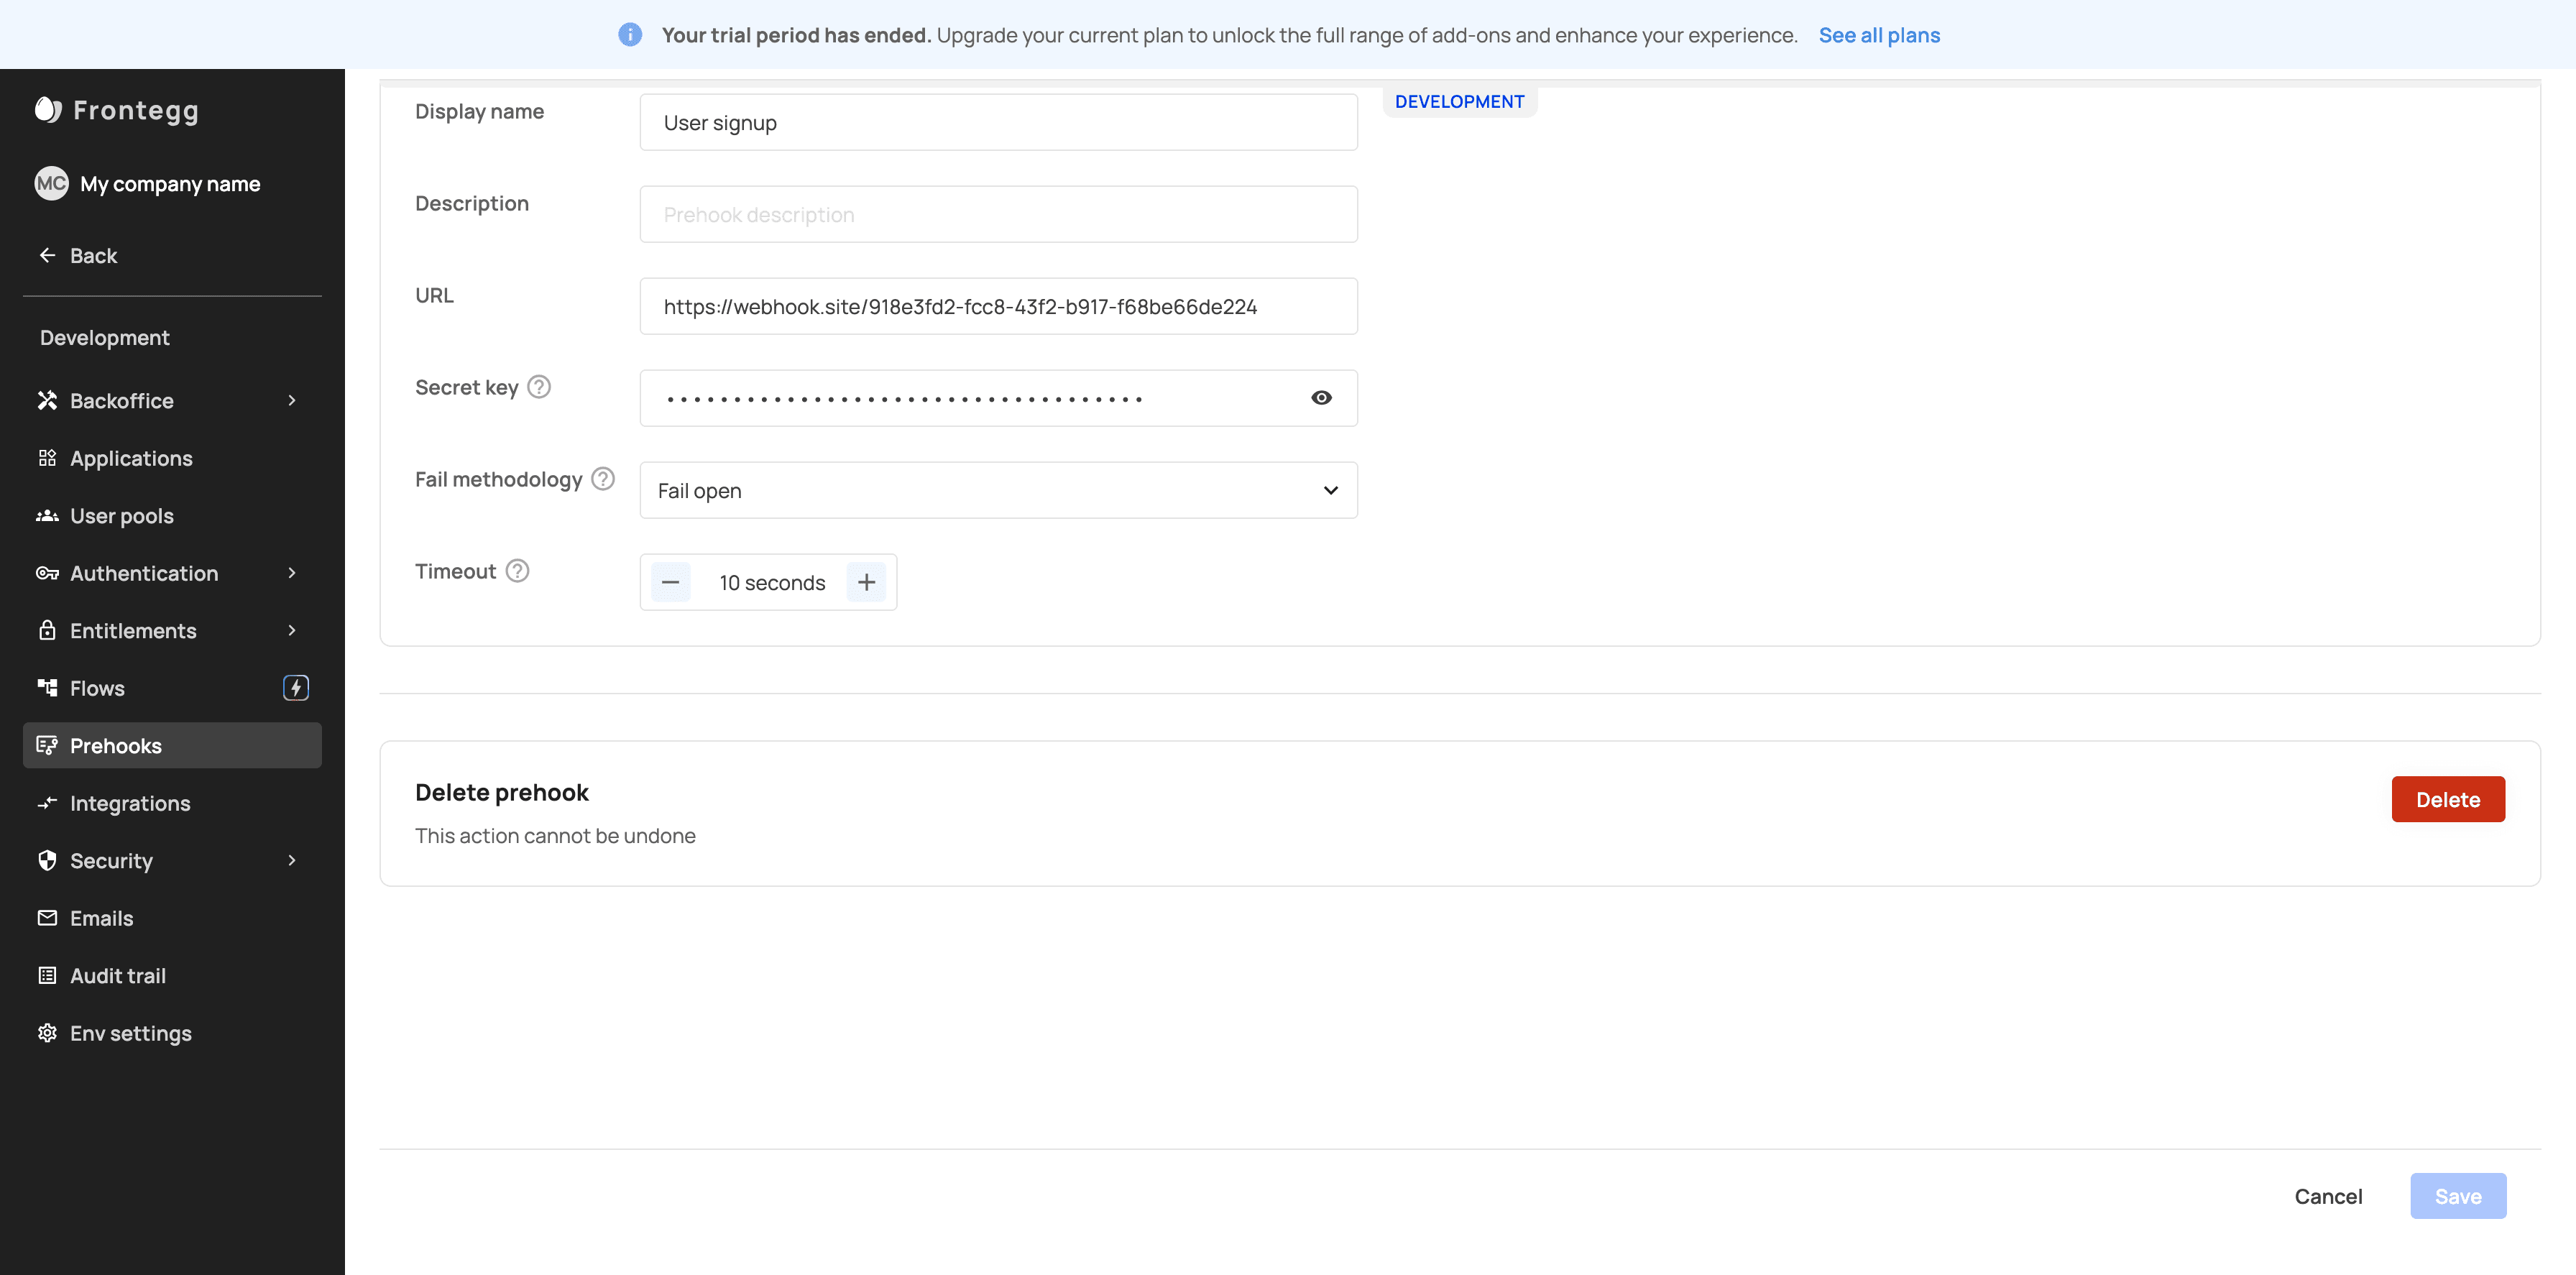Click the red Delete button
Image resolution: width=2576 pixels, height=1275 pixels.
pos(2448,799)
